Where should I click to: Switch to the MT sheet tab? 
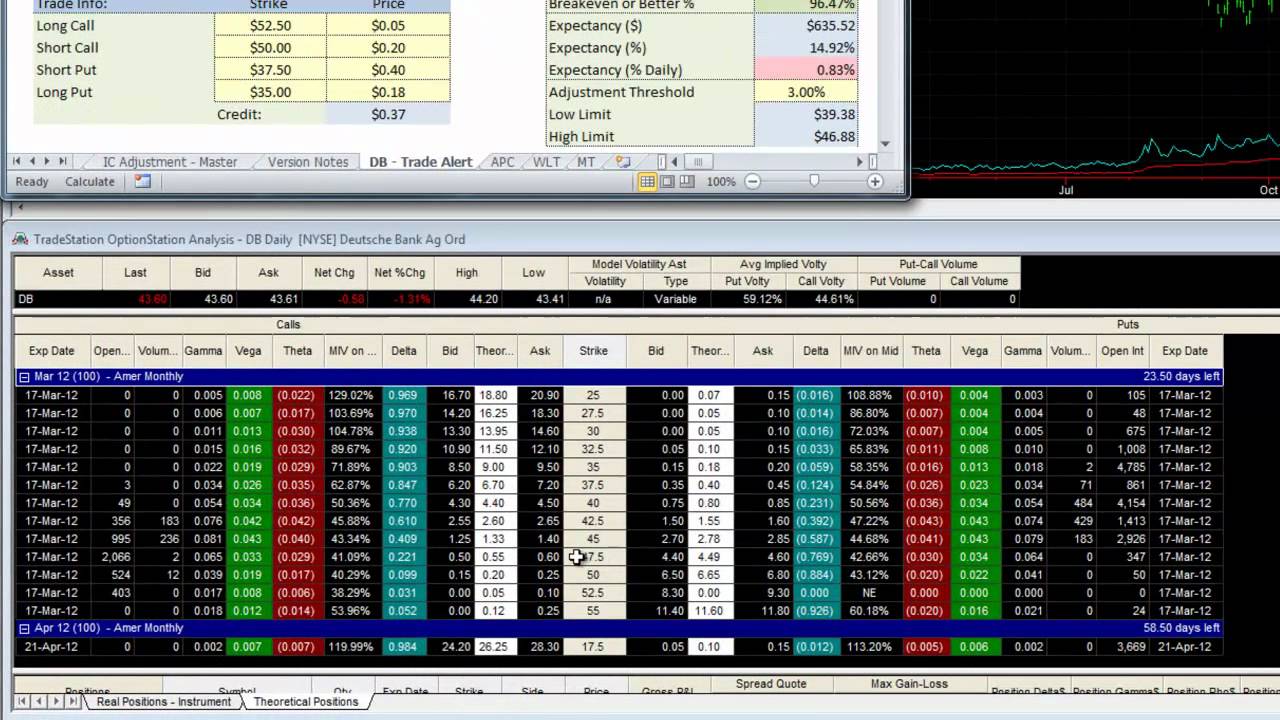[x=586, y=161]
